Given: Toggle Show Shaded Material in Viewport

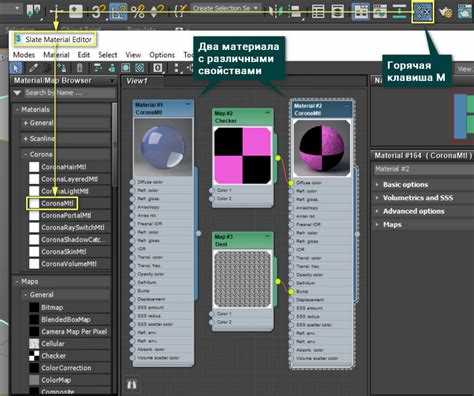Looking at the screenshot, I should 126,68.
